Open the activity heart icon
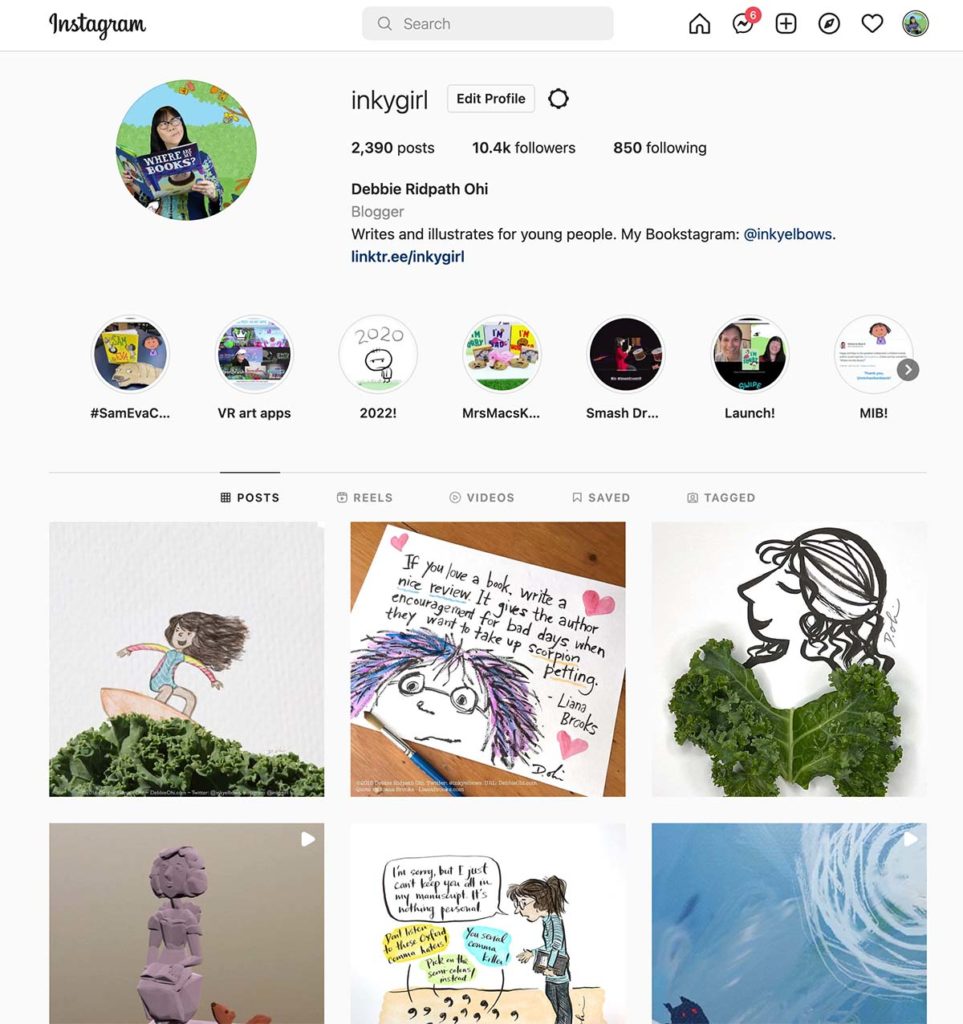963x1024 pixels. (872, 24)
